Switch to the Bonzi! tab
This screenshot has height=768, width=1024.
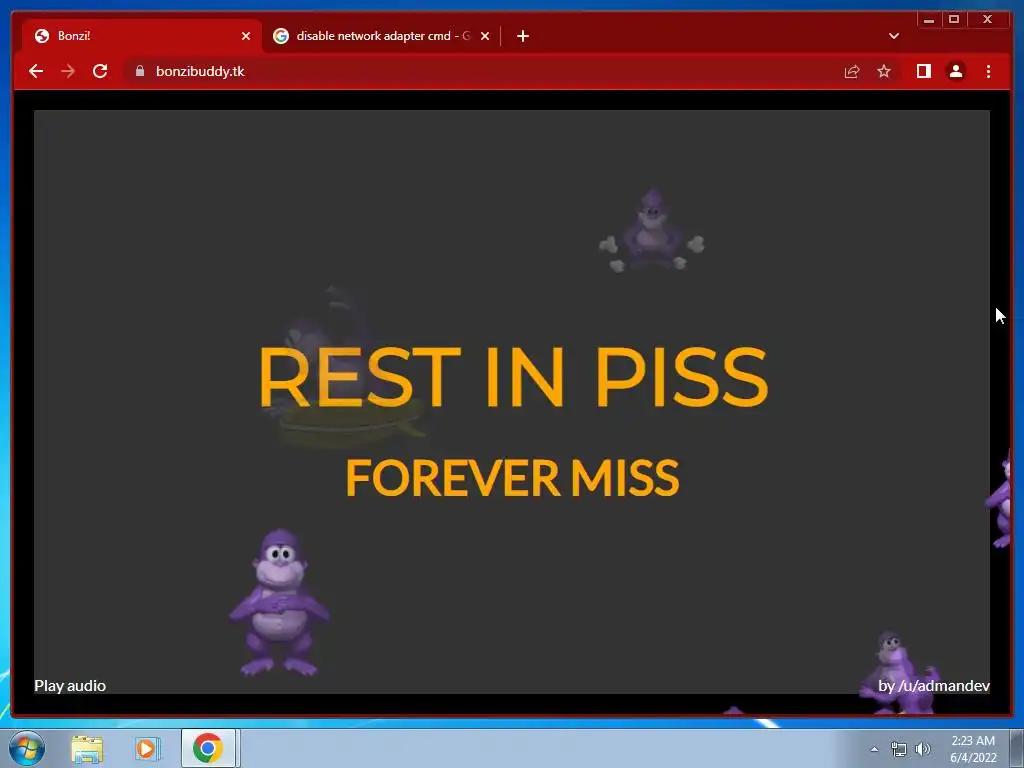140,36
